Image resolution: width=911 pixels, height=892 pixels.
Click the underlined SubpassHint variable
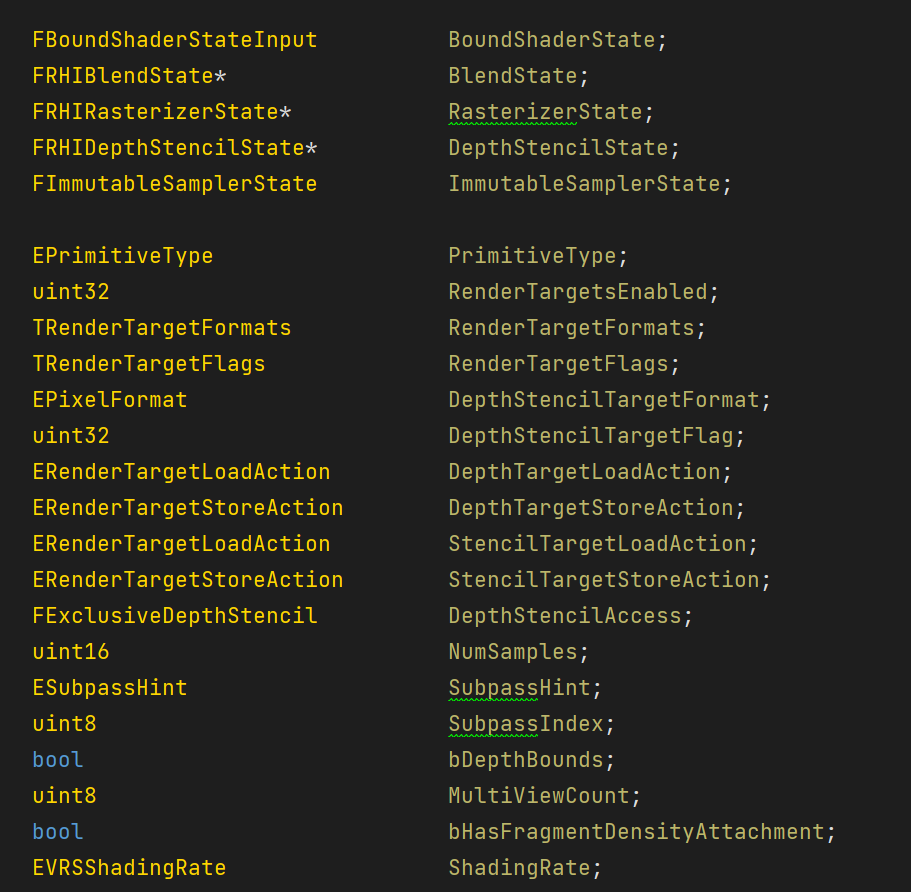pos(519,688)
